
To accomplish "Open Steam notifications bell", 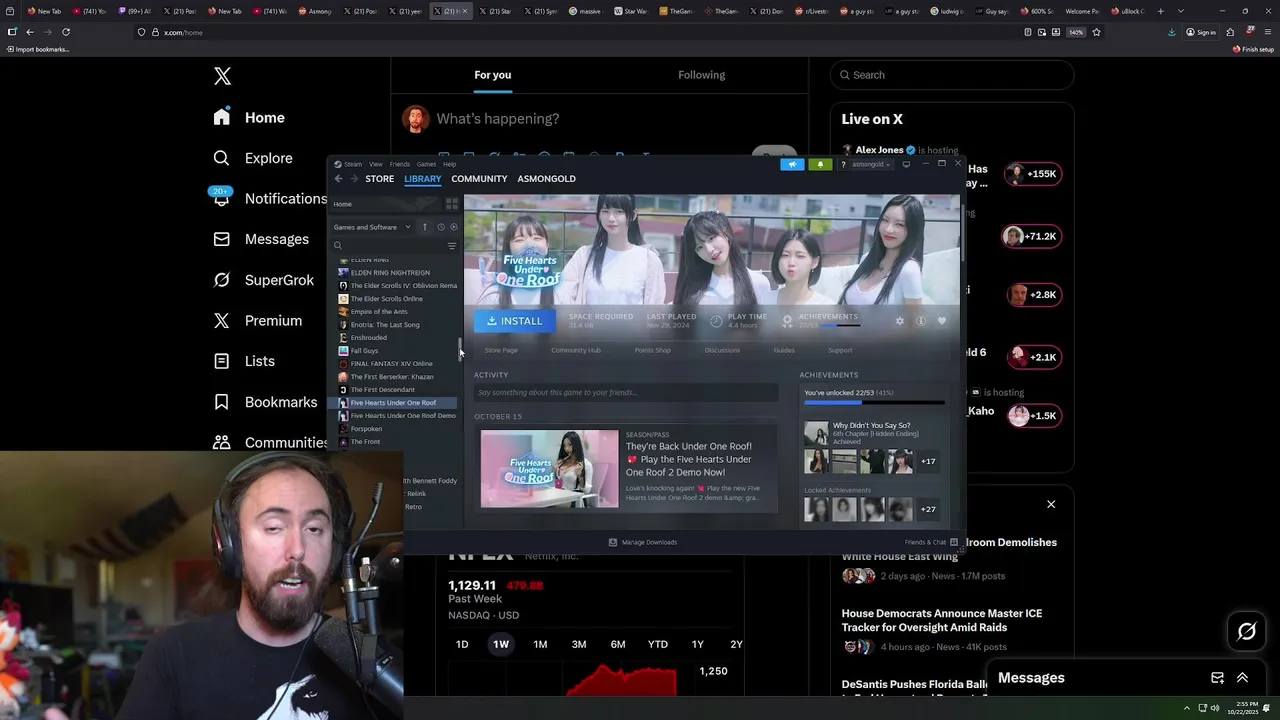I will coord(820,164).
